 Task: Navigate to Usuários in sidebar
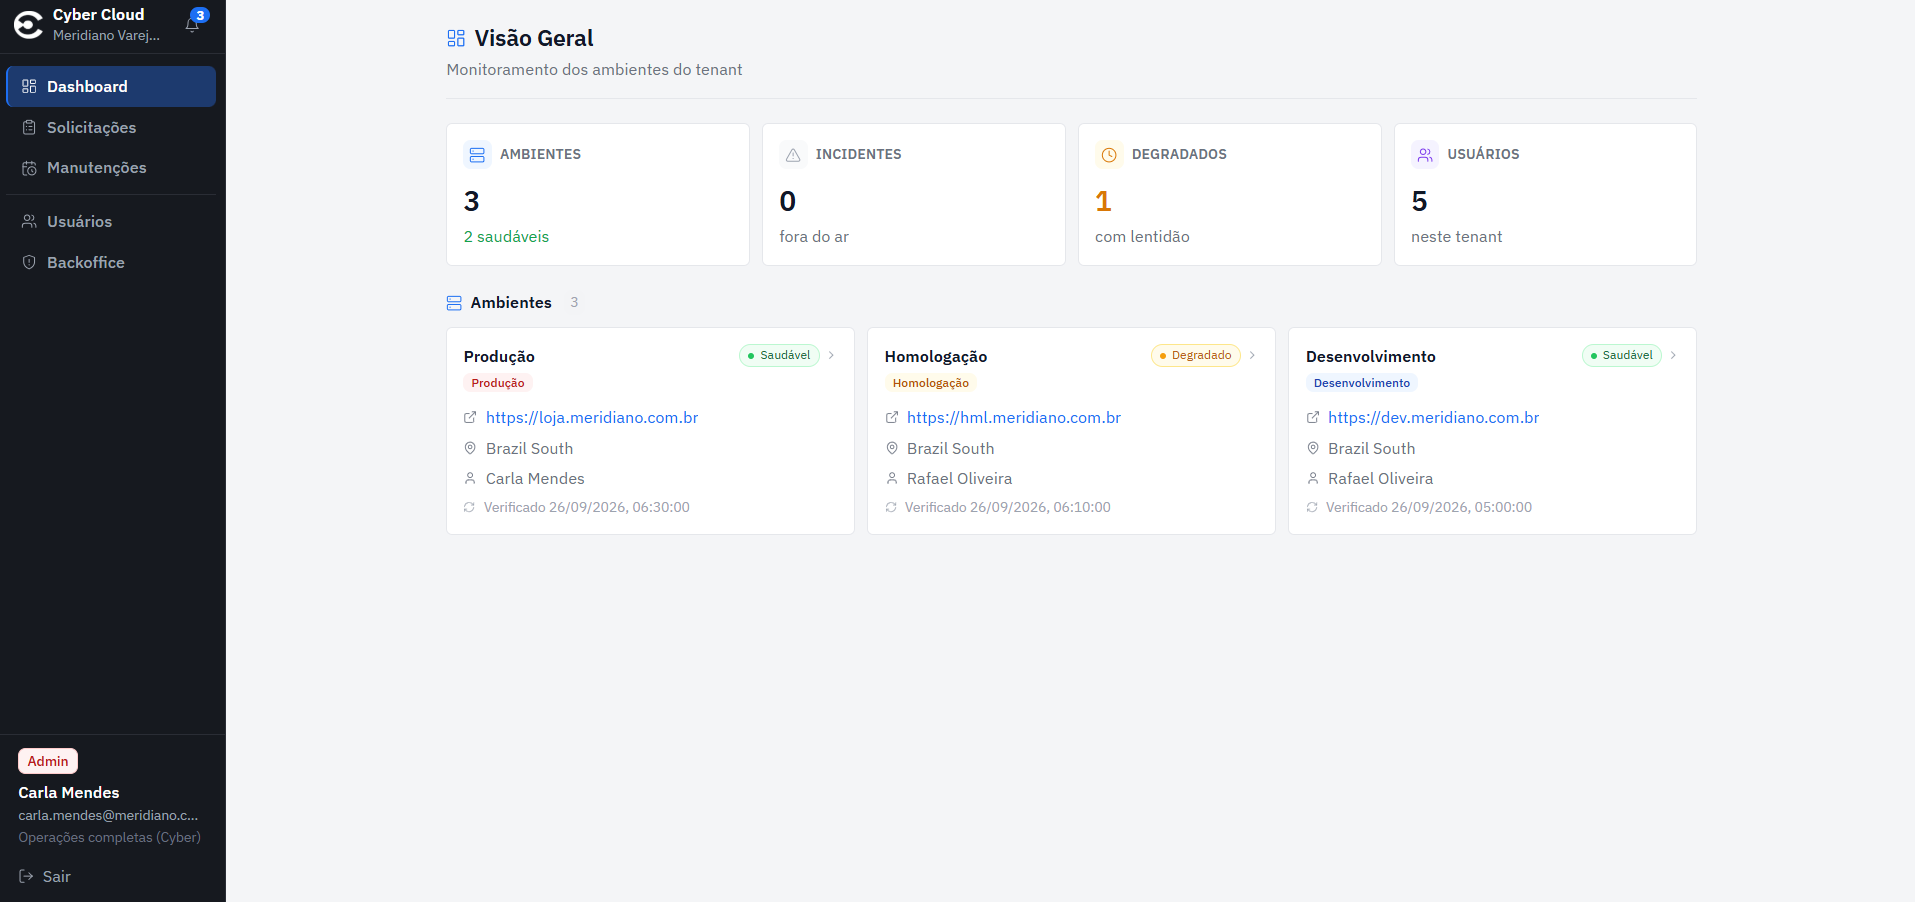(111, 221)
